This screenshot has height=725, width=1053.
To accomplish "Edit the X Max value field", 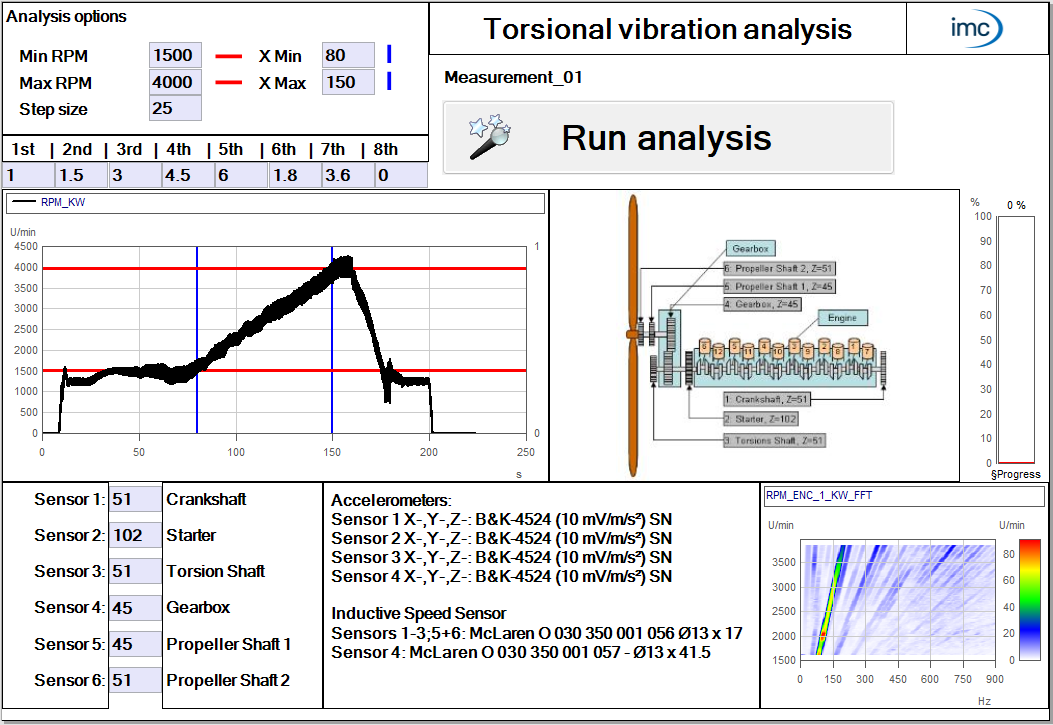I will [348, 82].
